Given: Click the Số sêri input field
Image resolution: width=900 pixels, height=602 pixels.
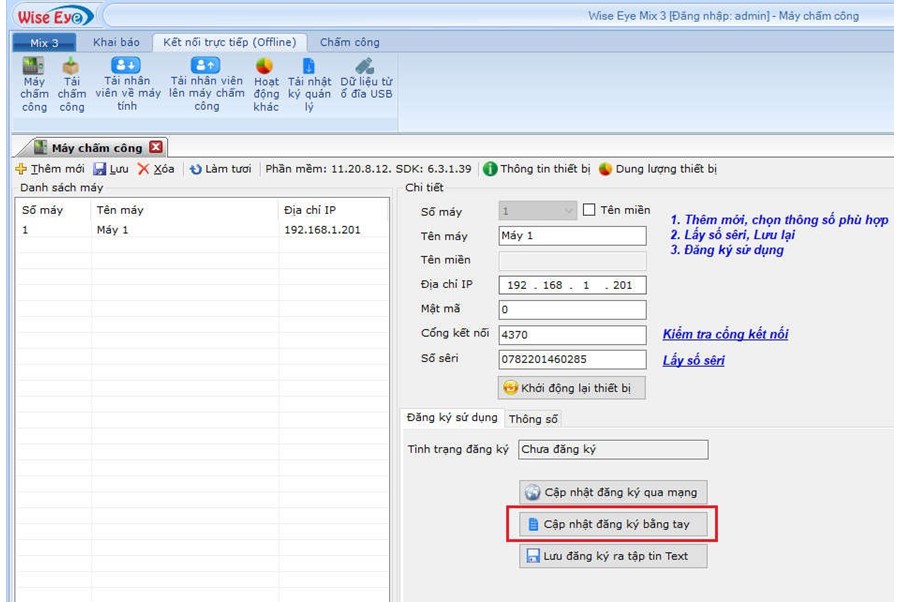Looking at the screenshot, I should (x=572, y=359).
